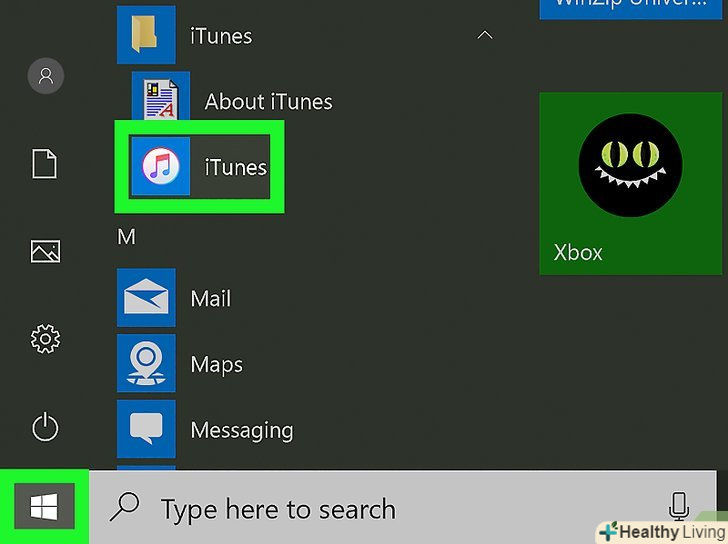The width and height of the screenshot is (728, 544).
Task: Click the iTunes app label text
Action: [236, 168]
